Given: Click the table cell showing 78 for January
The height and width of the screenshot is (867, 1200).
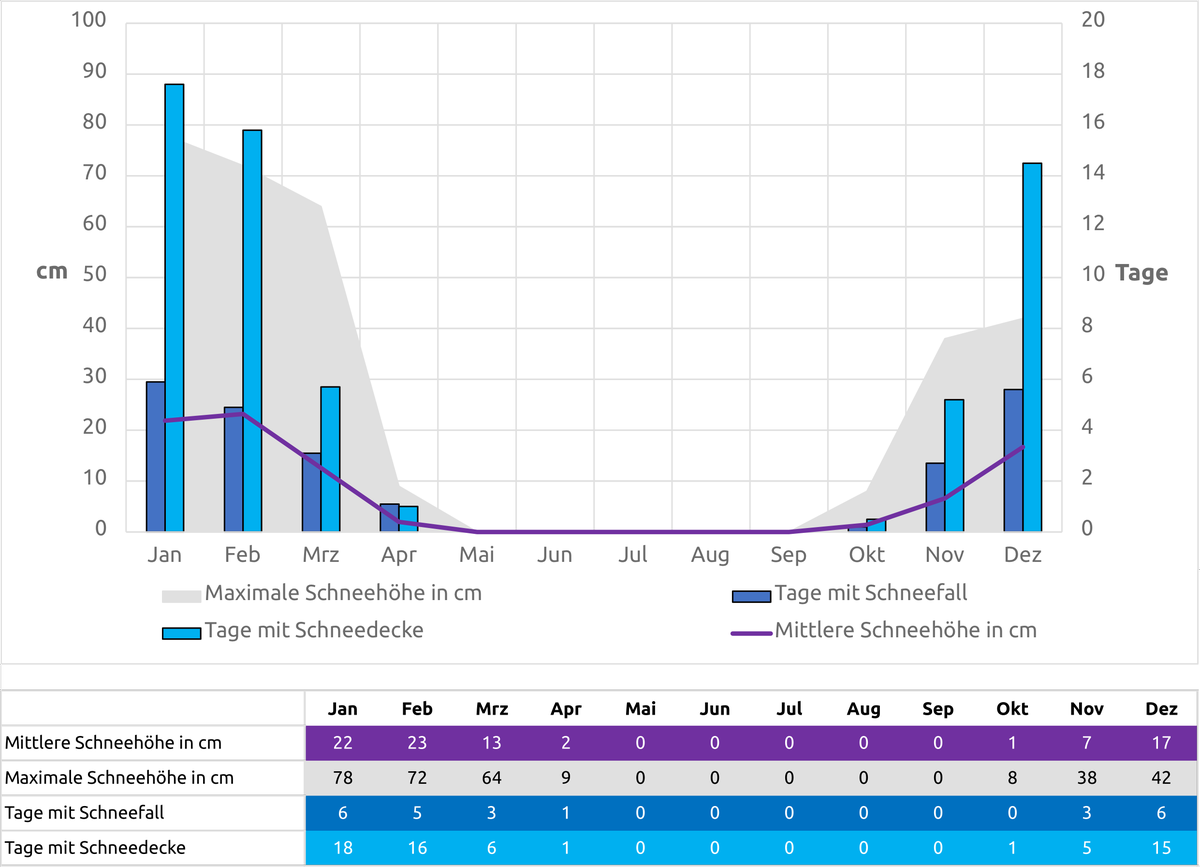Looking at the screenshot, I should (343, 778).
